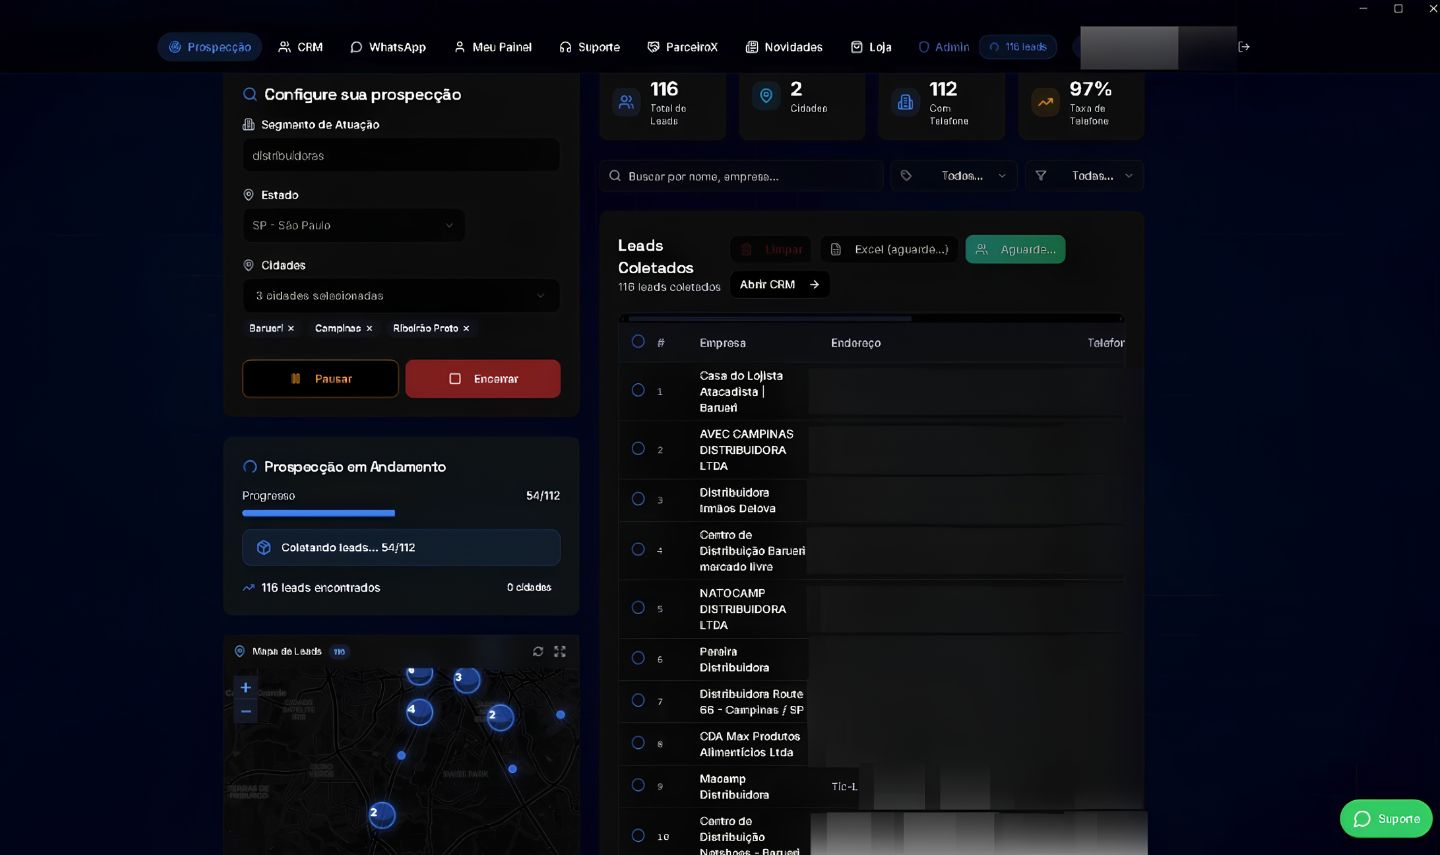The width and height of the screenshot is (1440, 855).
Task: Remove Campinas from the selected cities
Action: (x=369, y=328)
